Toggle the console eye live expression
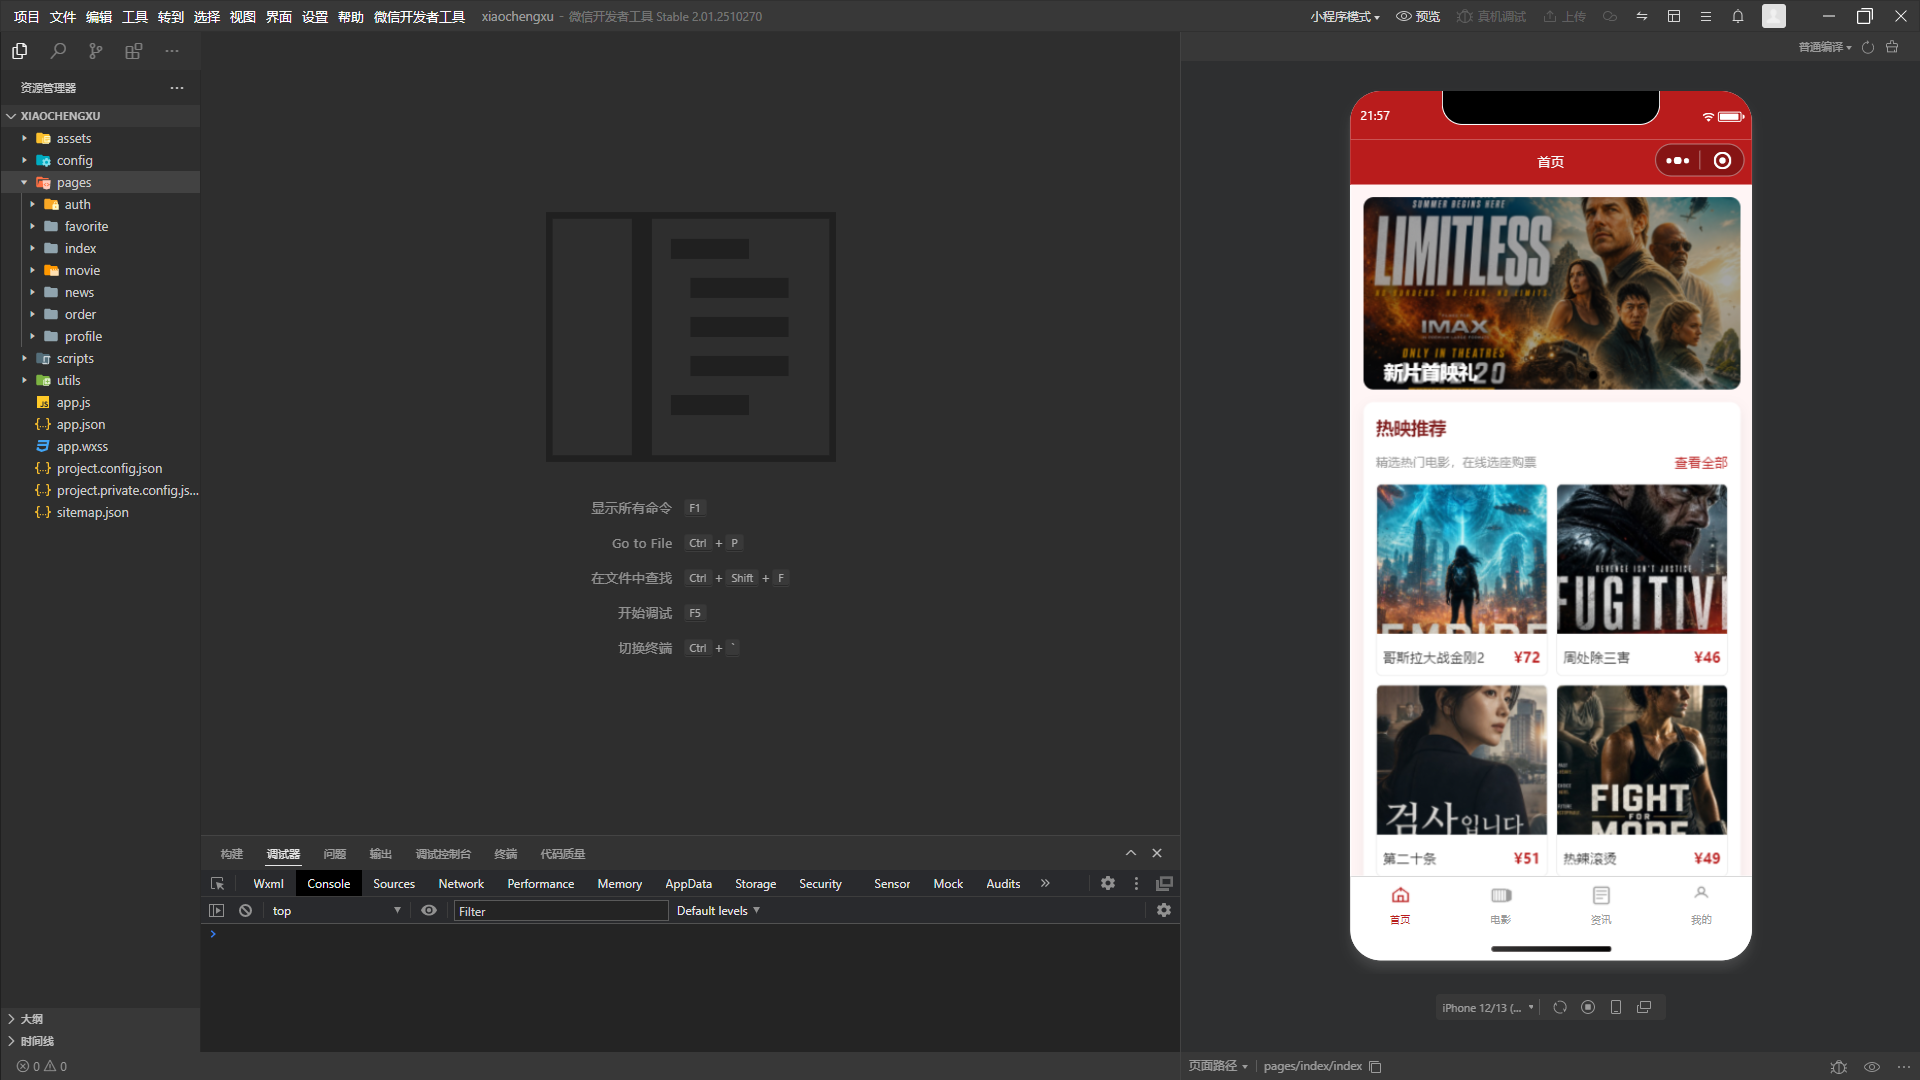Viewport: 1920px width, 1080px height. [429, 911]
